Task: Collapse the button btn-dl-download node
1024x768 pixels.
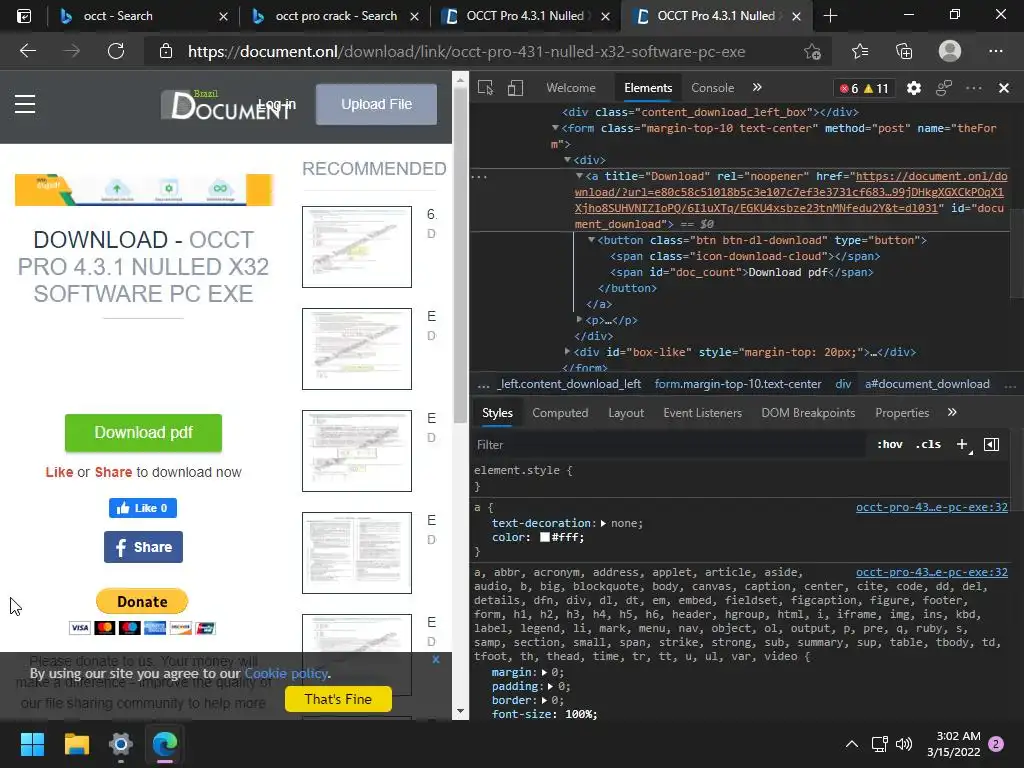Action: click(x=591, y=240)
